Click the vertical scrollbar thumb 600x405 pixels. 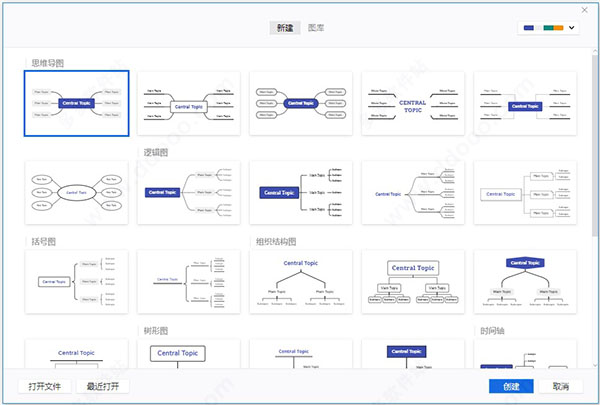click(595, 145)
